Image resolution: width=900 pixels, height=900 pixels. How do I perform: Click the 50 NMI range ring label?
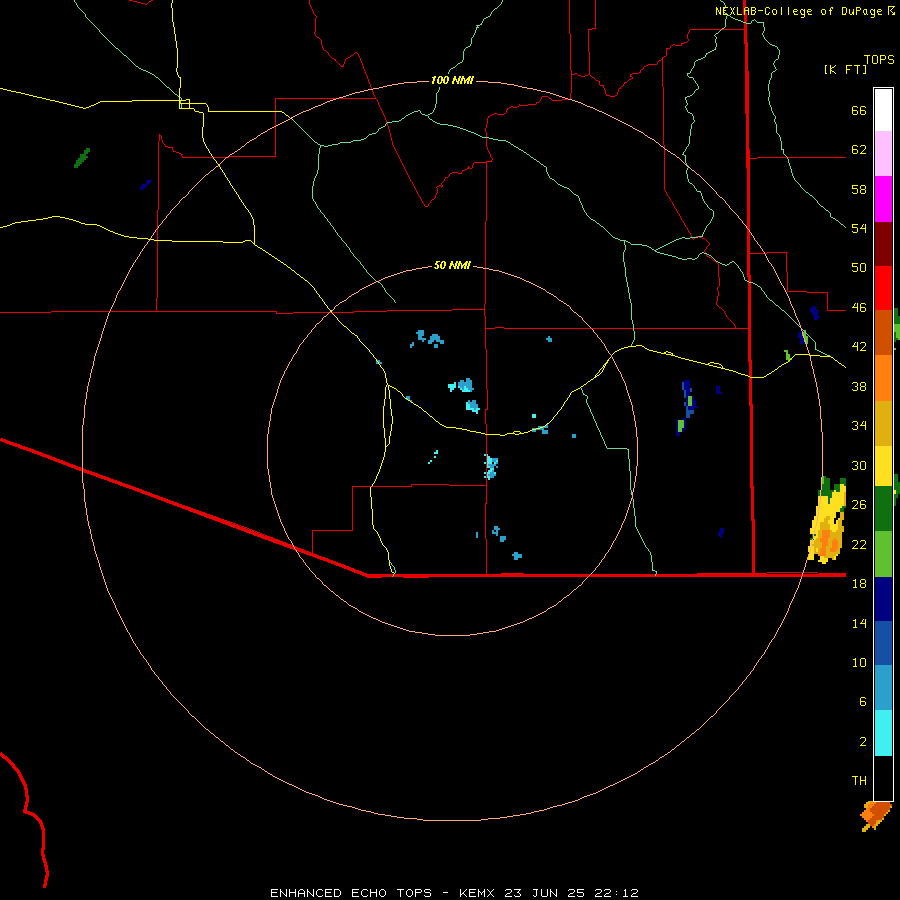(x=452, y=265)
